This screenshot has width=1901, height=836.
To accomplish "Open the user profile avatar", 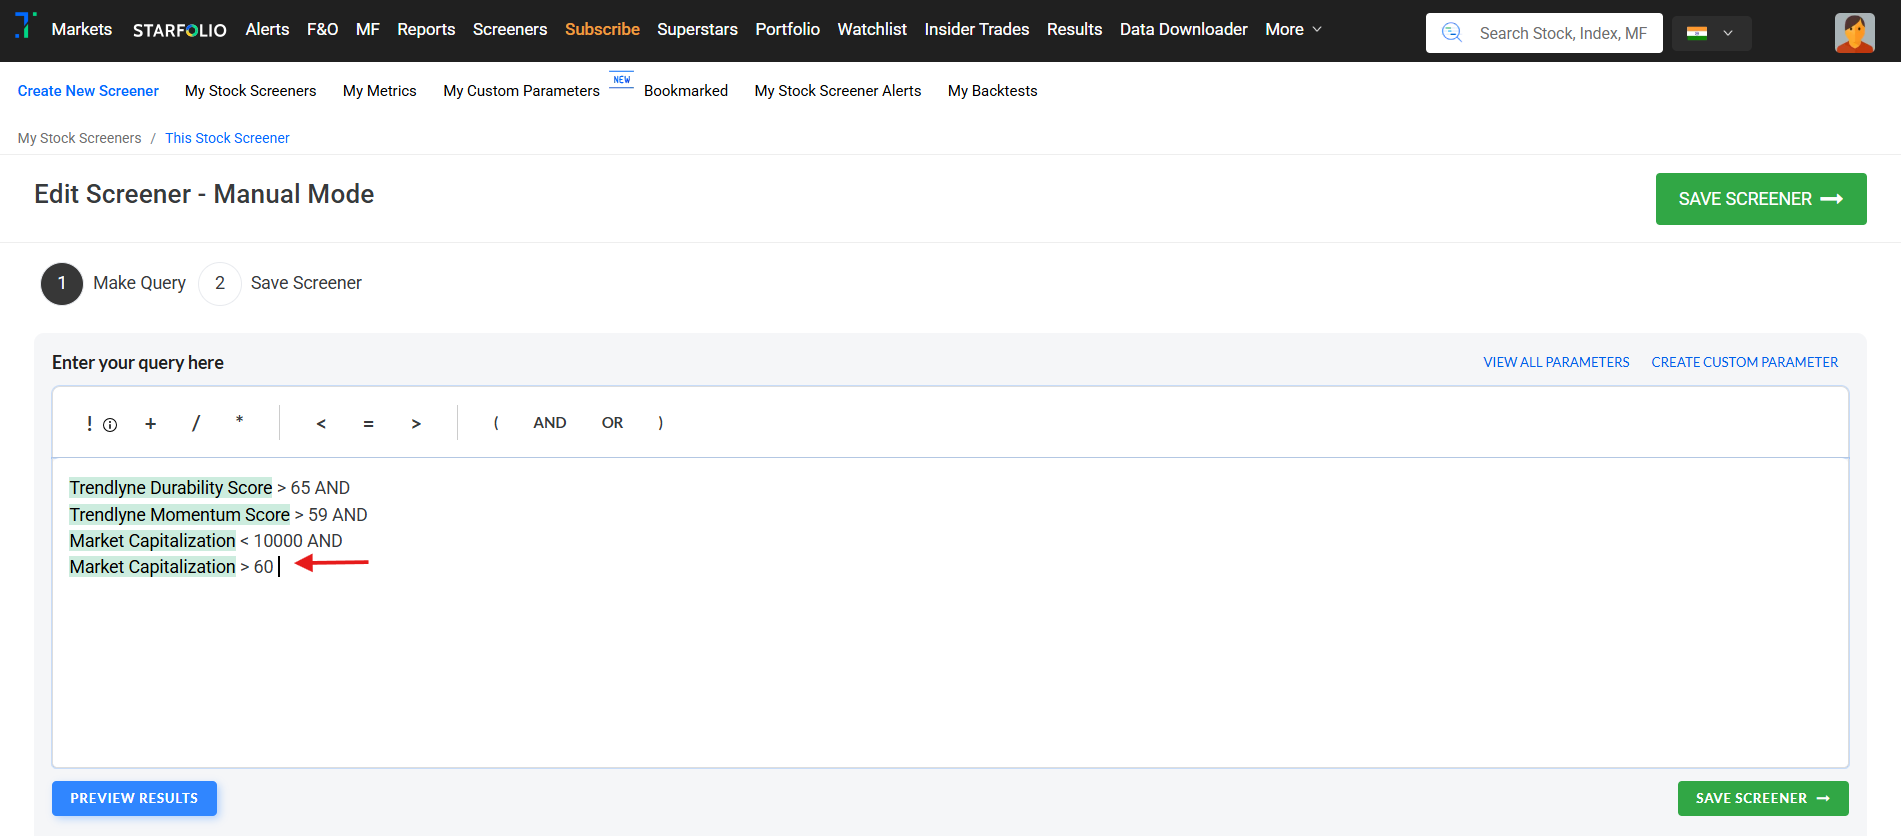I will click(1854, 33).
